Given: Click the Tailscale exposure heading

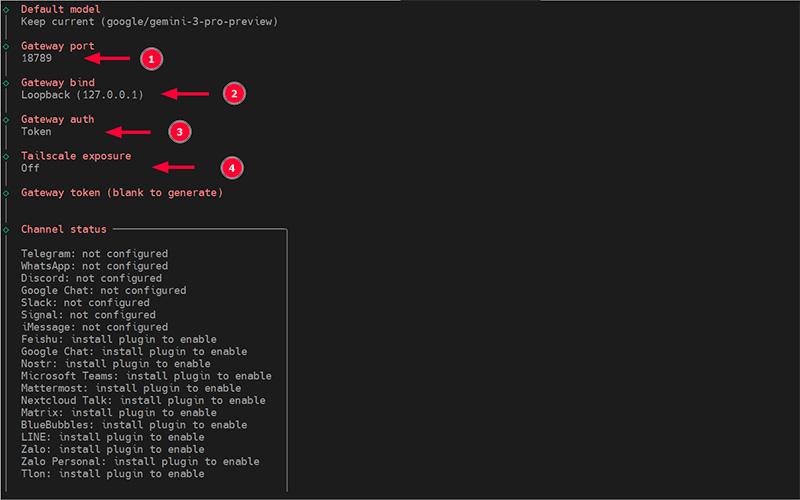Looking at the screenshot, I should click(x=75, y=157).
